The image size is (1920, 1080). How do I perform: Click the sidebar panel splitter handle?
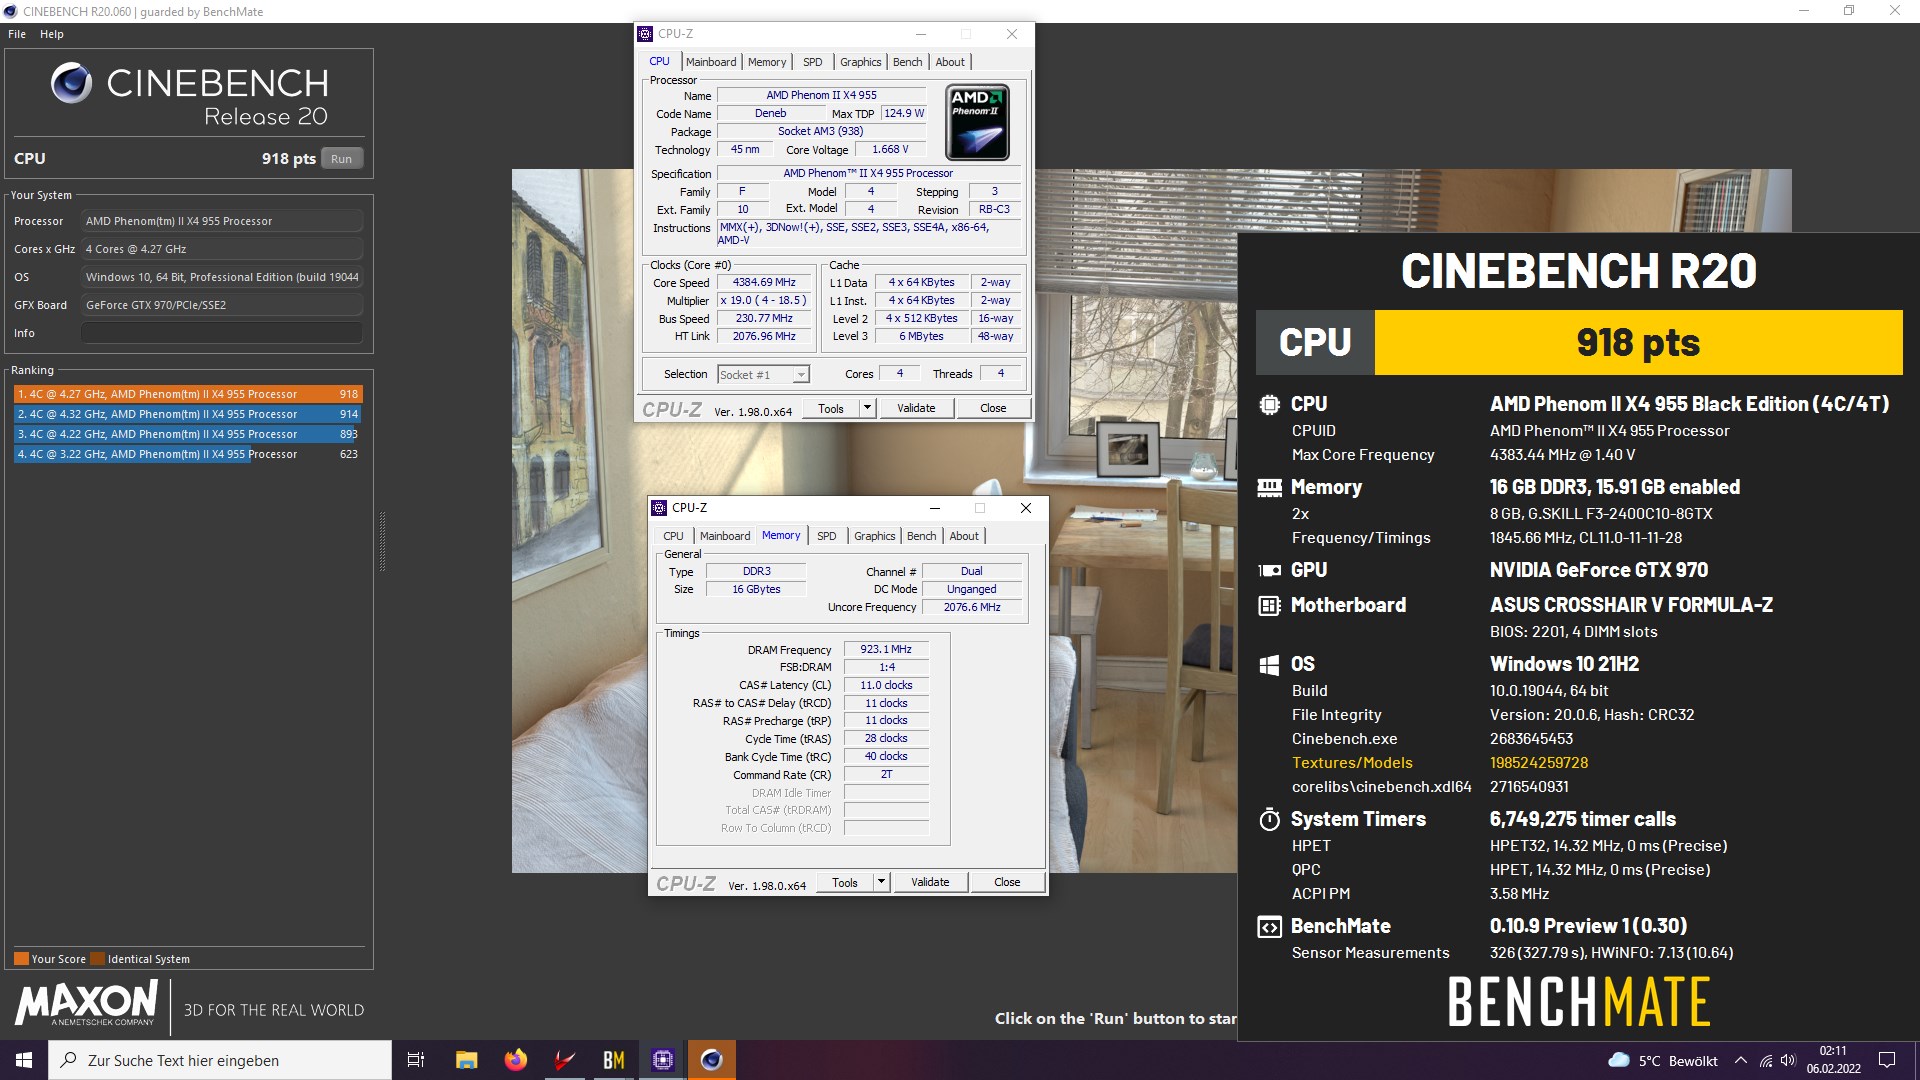coord(382,541)
